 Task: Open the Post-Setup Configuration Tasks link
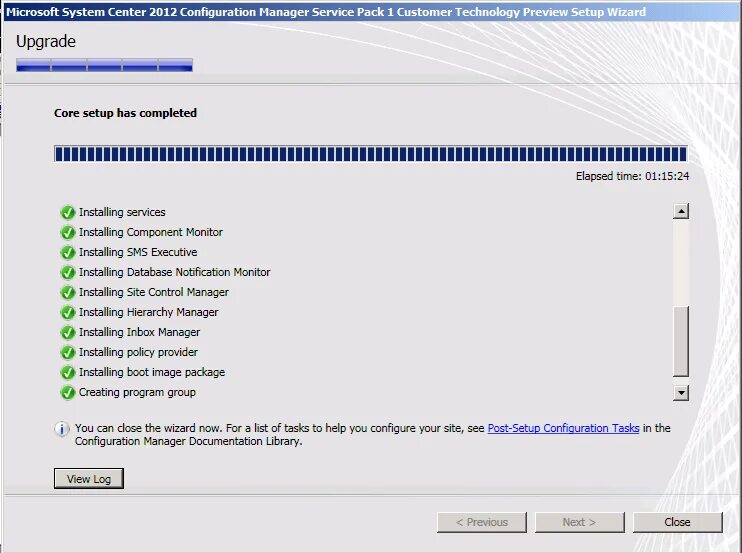coord(564,428)
